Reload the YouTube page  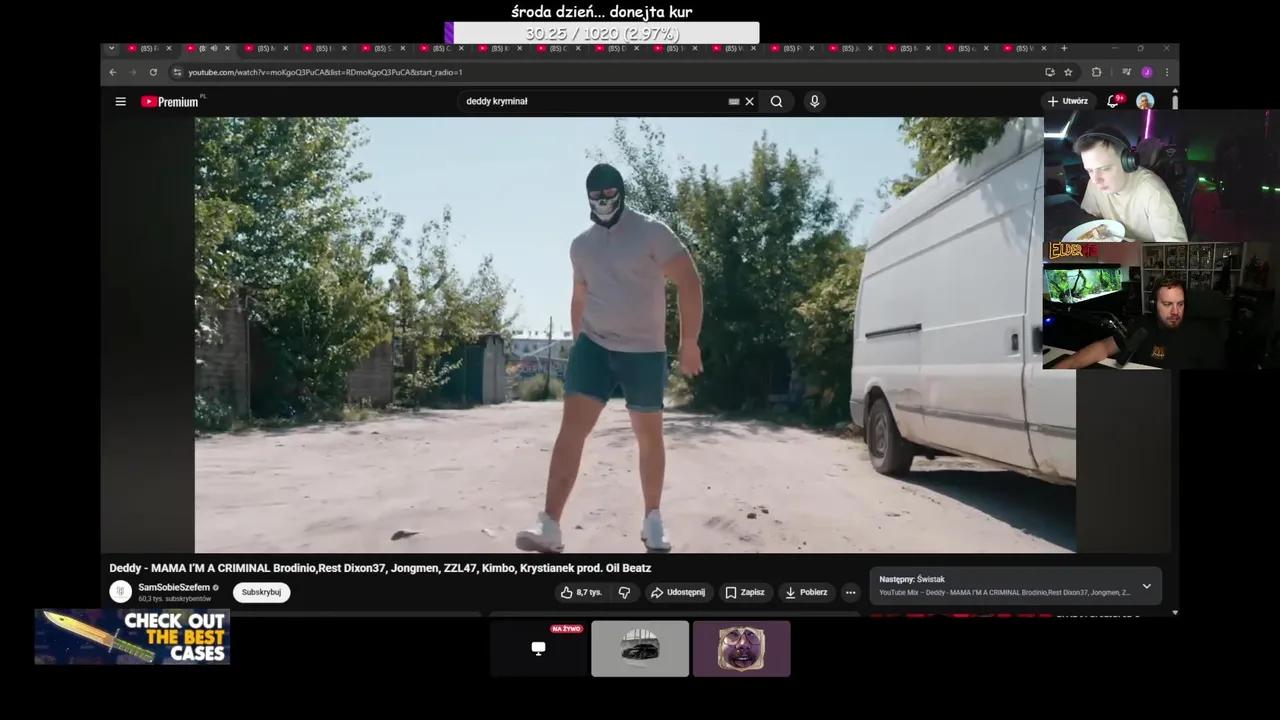(x=153, y=72)
